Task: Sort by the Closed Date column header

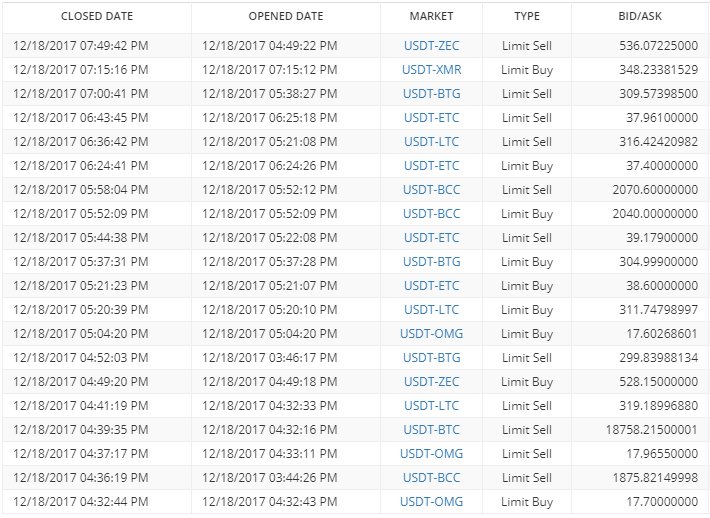Action: (x=97, y=16)
